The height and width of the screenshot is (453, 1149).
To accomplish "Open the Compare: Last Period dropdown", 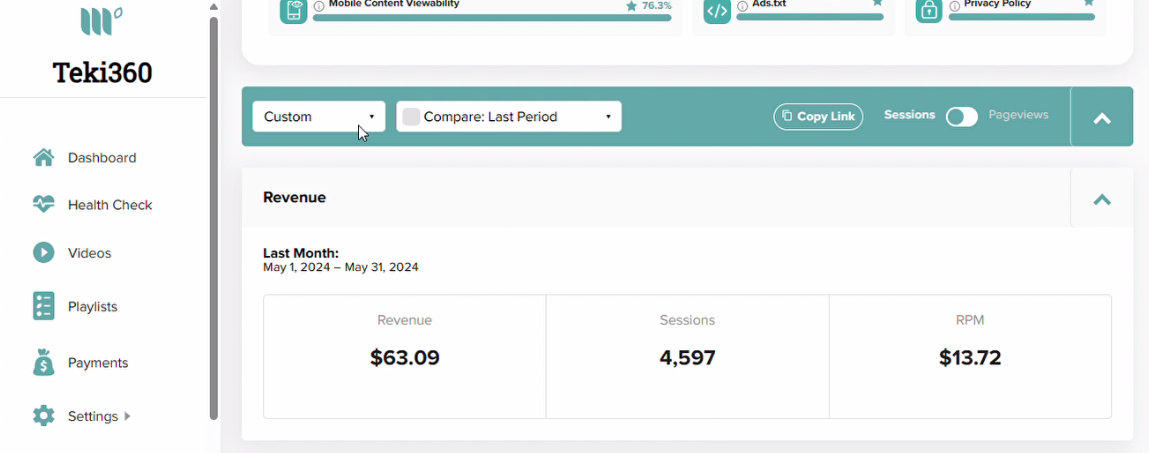I will [x=509, y=117].
